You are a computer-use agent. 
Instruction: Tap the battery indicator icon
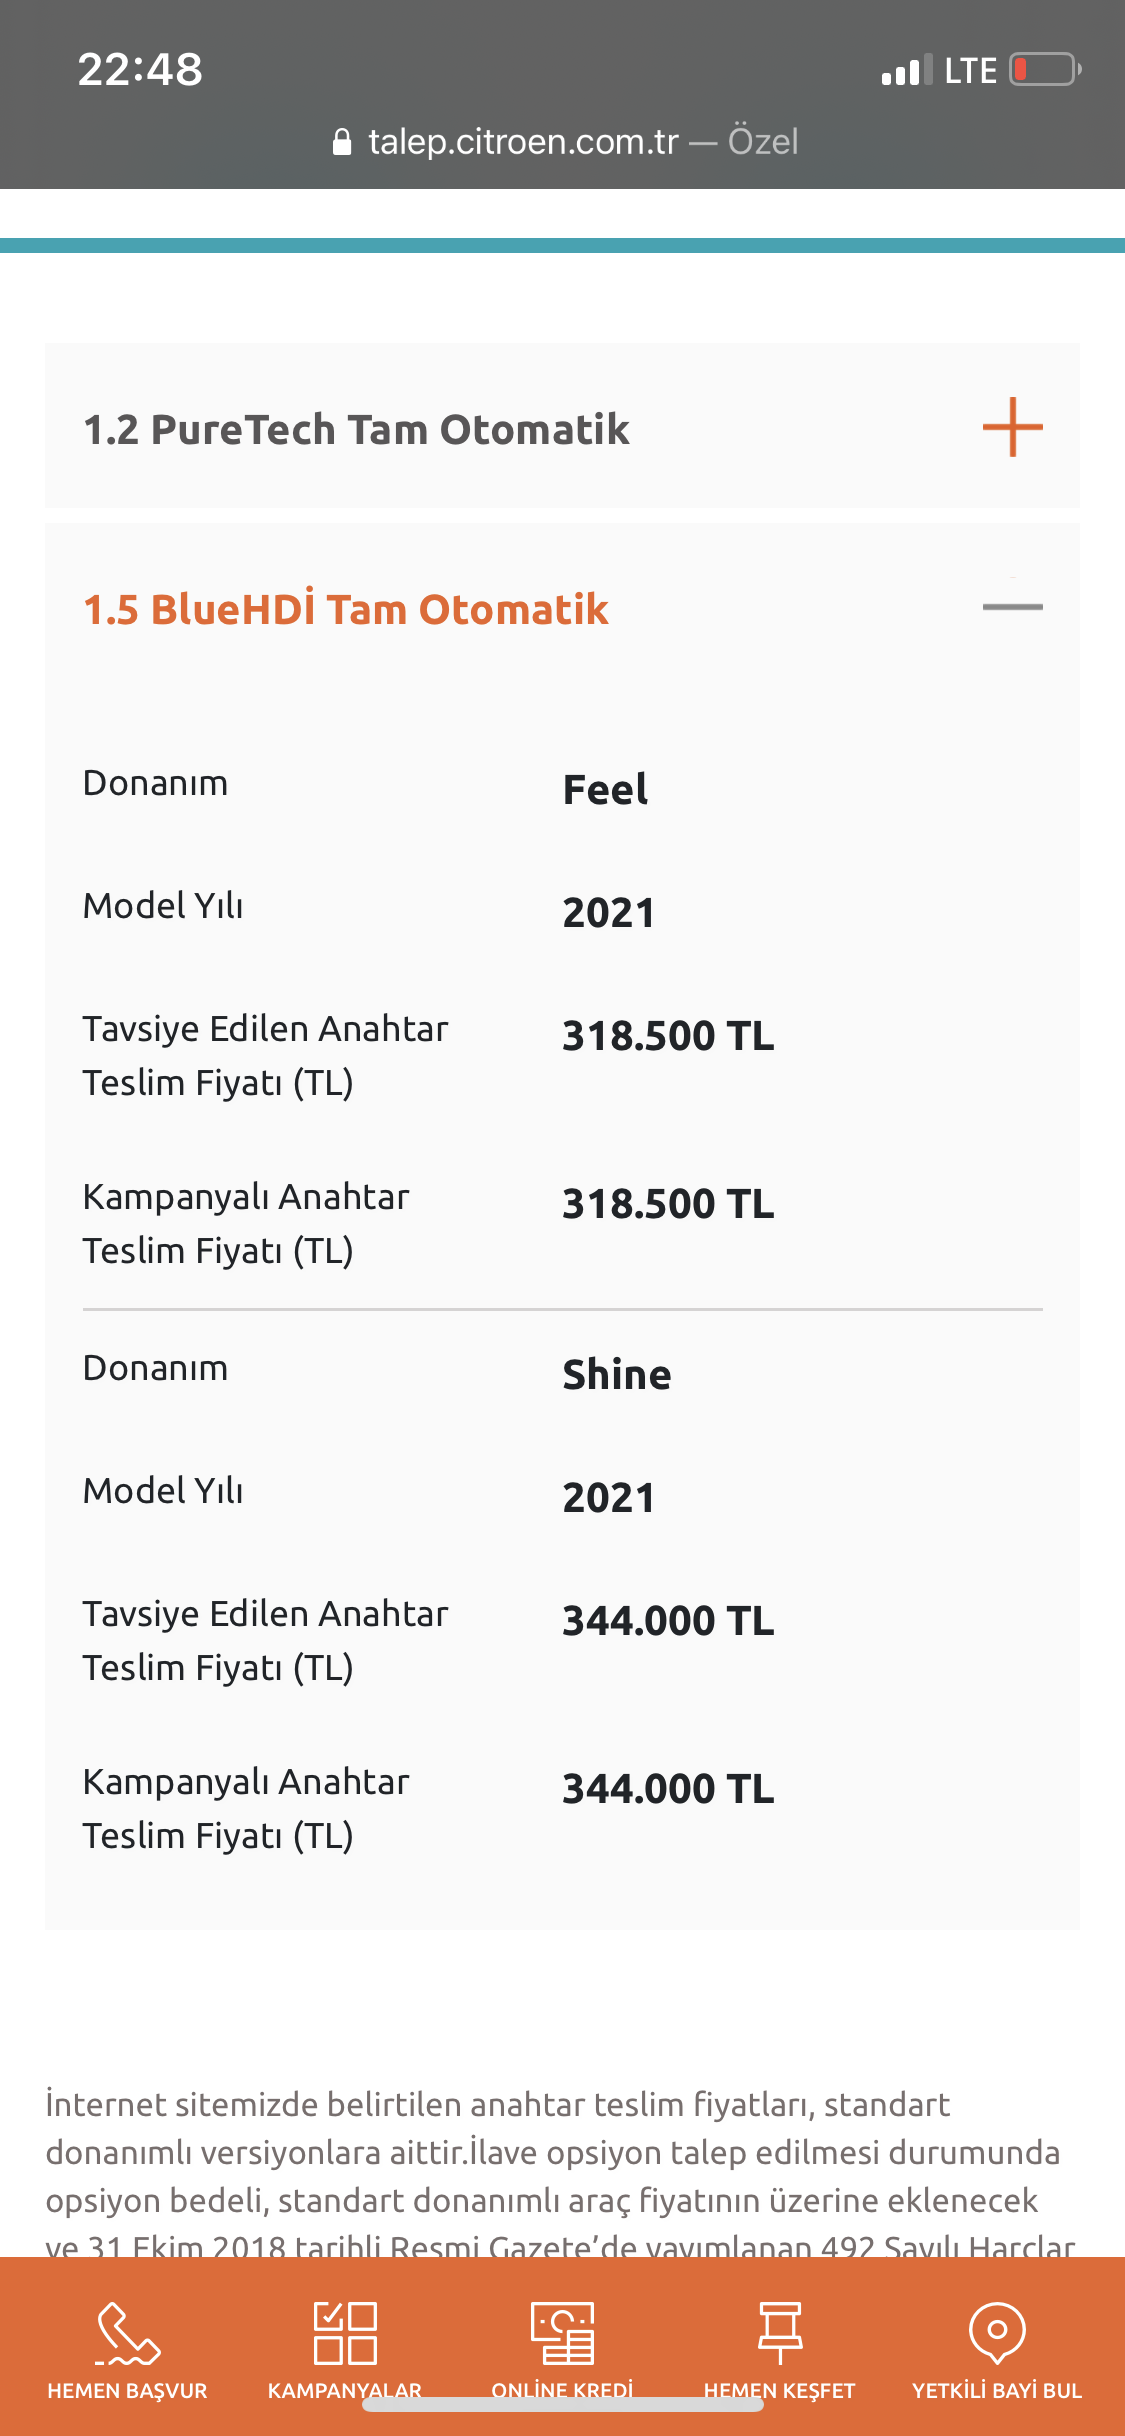pyautogui.click(x=1045, y=70)
